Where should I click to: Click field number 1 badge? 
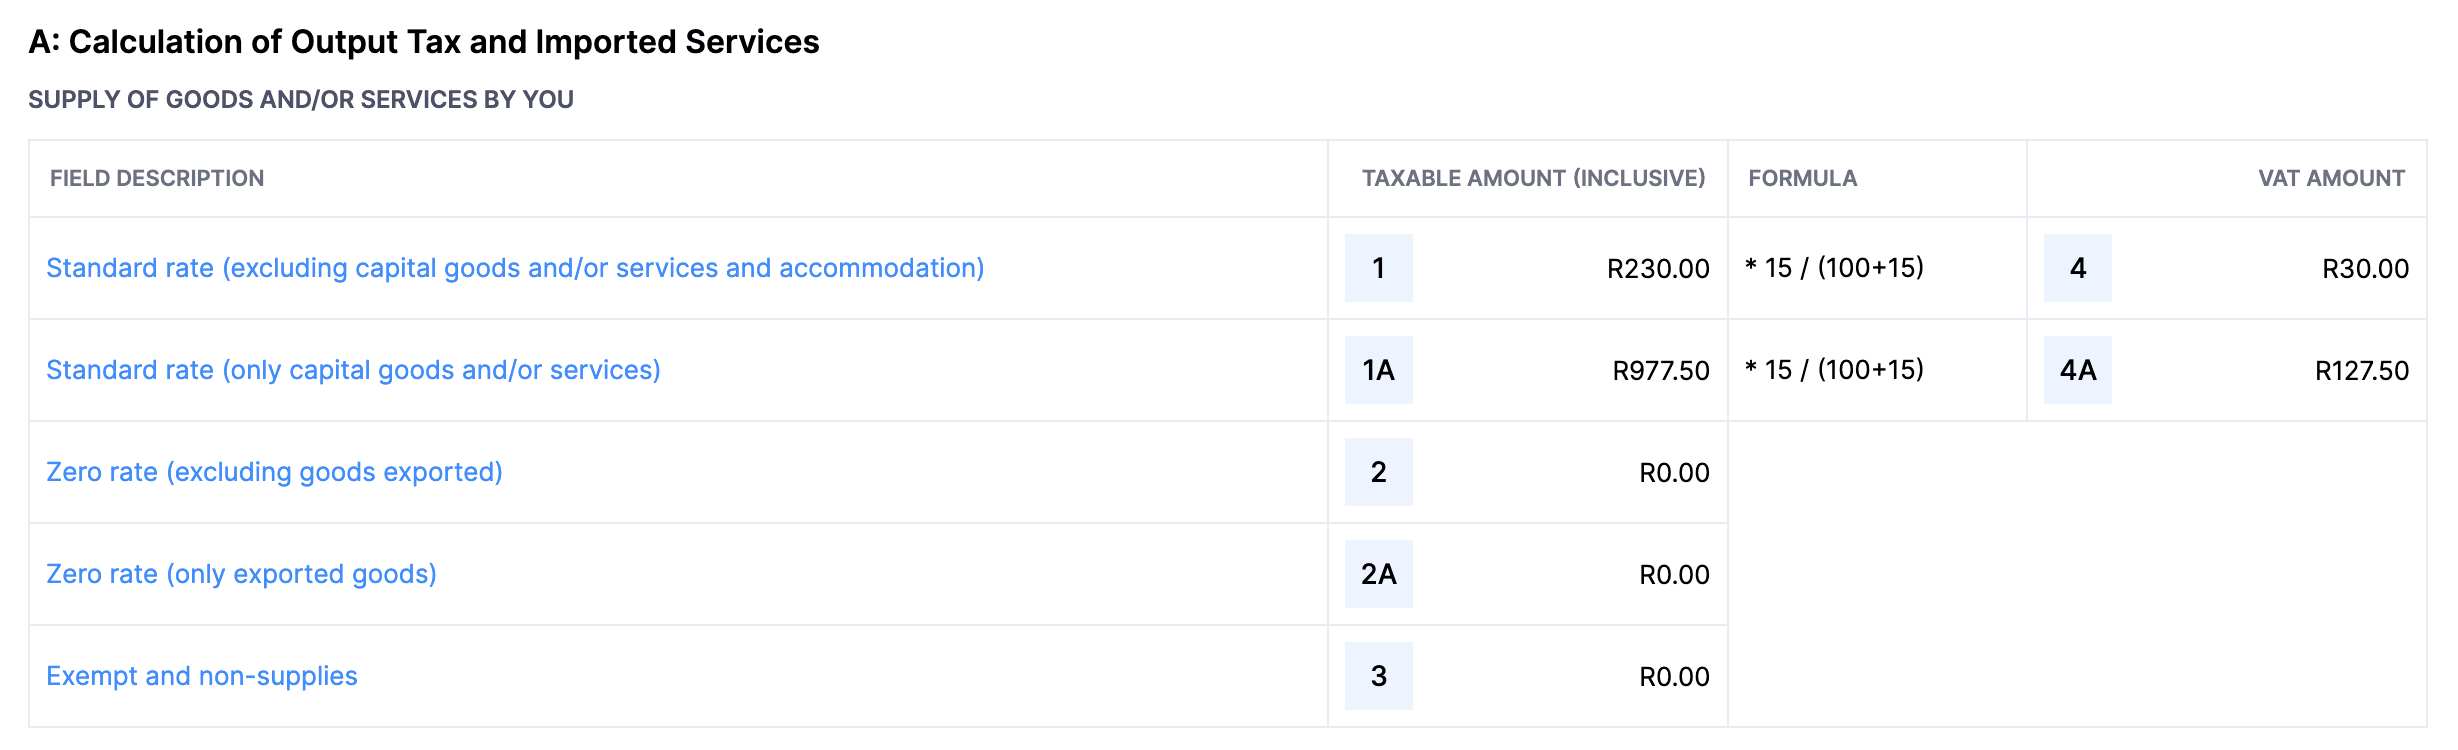click(1378, 268)
